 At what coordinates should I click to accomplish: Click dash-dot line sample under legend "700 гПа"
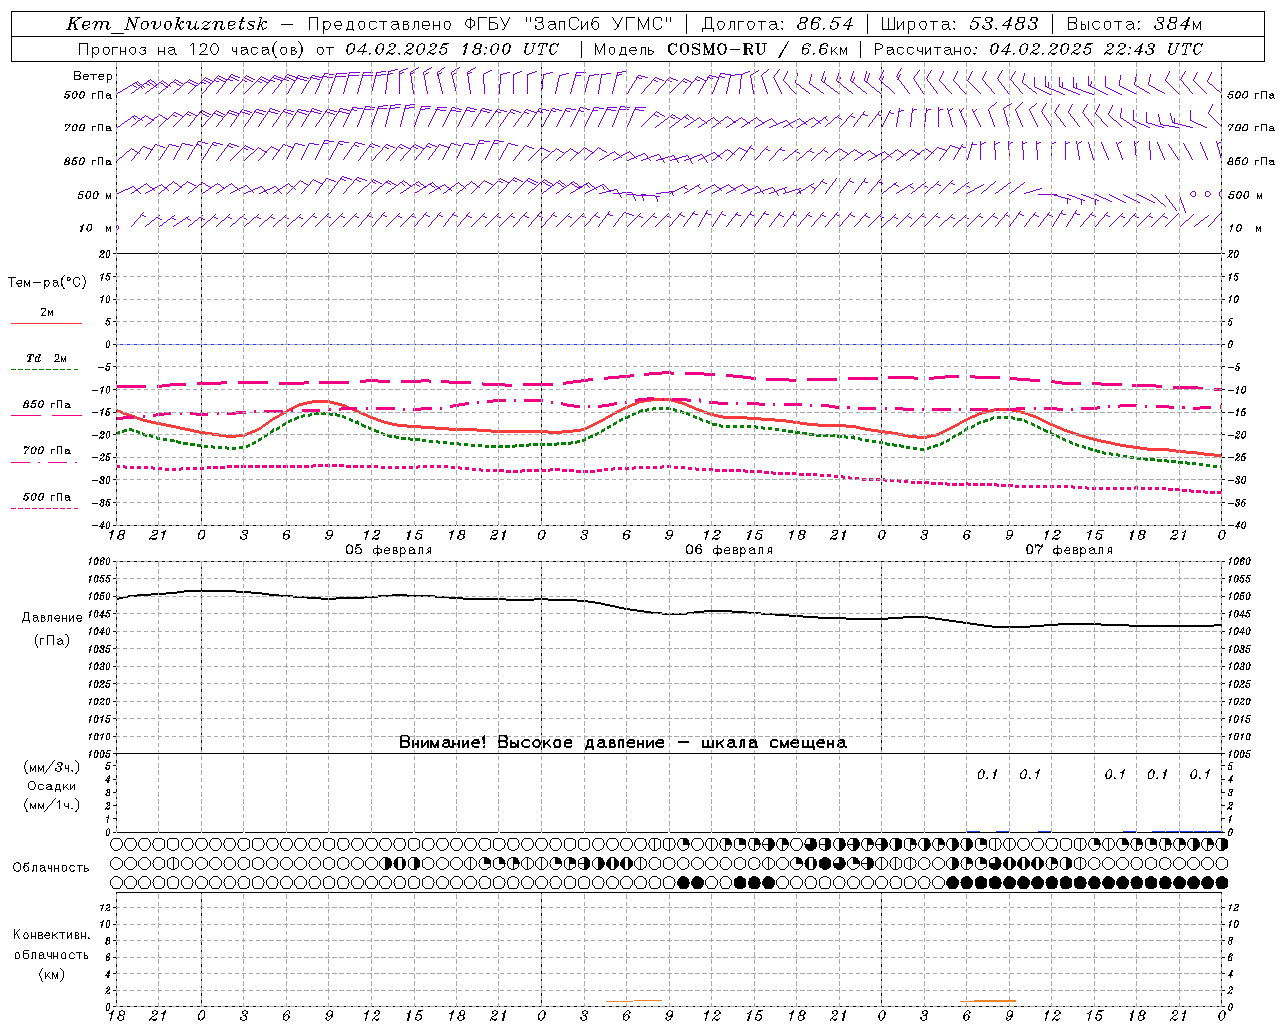click(45, 462)
